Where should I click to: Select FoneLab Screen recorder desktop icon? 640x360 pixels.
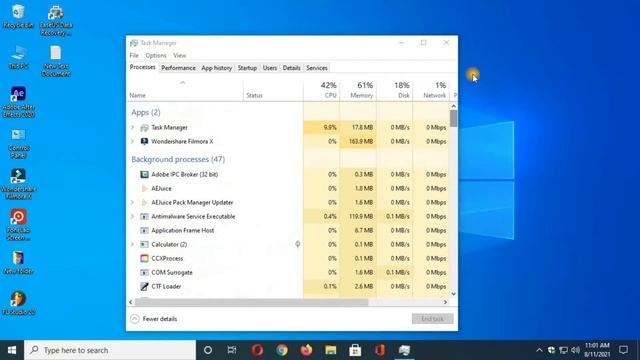point(18,225)
